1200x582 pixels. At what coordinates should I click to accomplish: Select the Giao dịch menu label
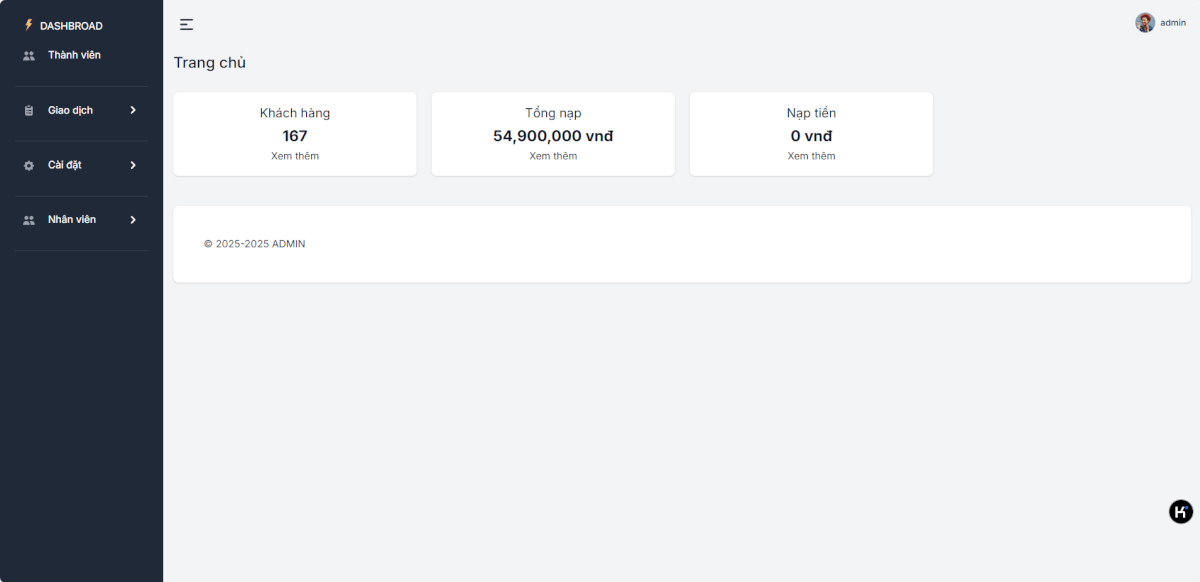[70, 110]
